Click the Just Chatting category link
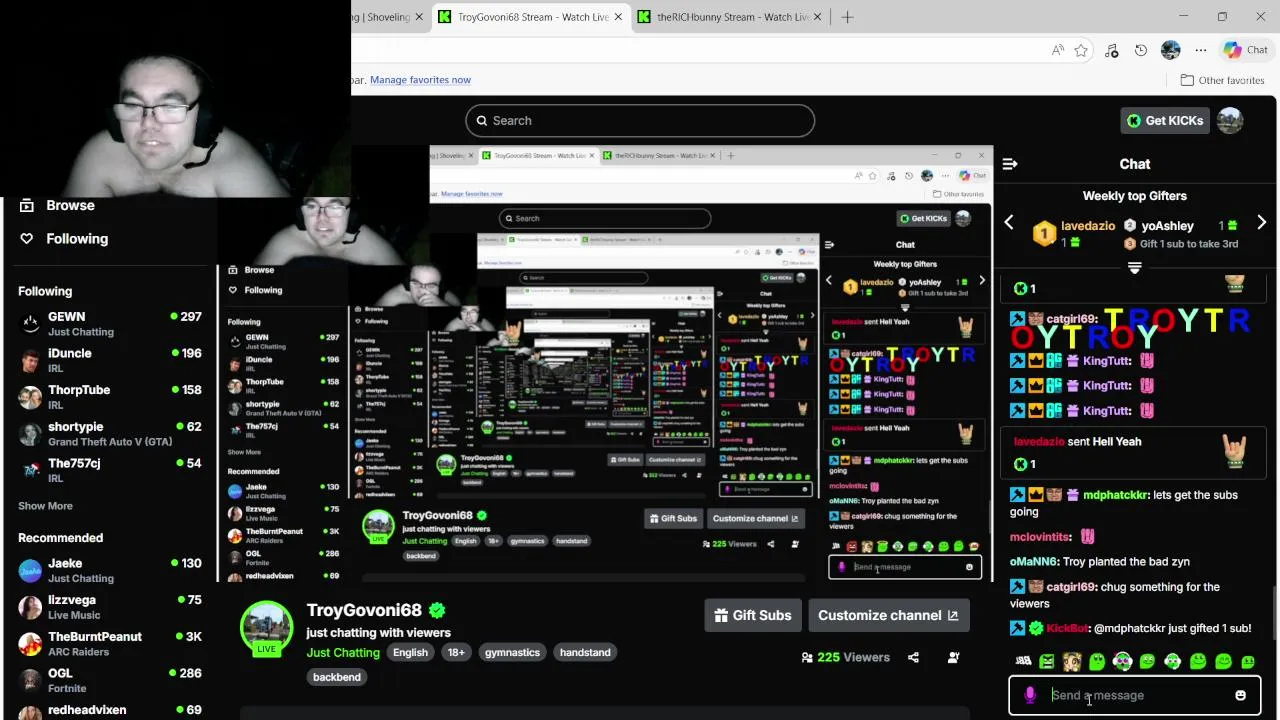The image size is (1280, 720). point(343,652)
